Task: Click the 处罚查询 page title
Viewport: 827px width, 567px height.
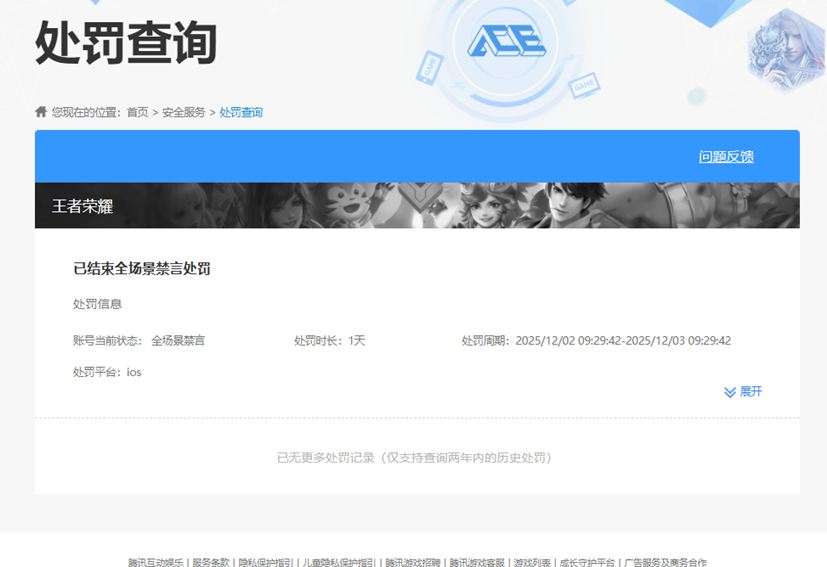Action: pyautogui.click(x=126, y=42)
